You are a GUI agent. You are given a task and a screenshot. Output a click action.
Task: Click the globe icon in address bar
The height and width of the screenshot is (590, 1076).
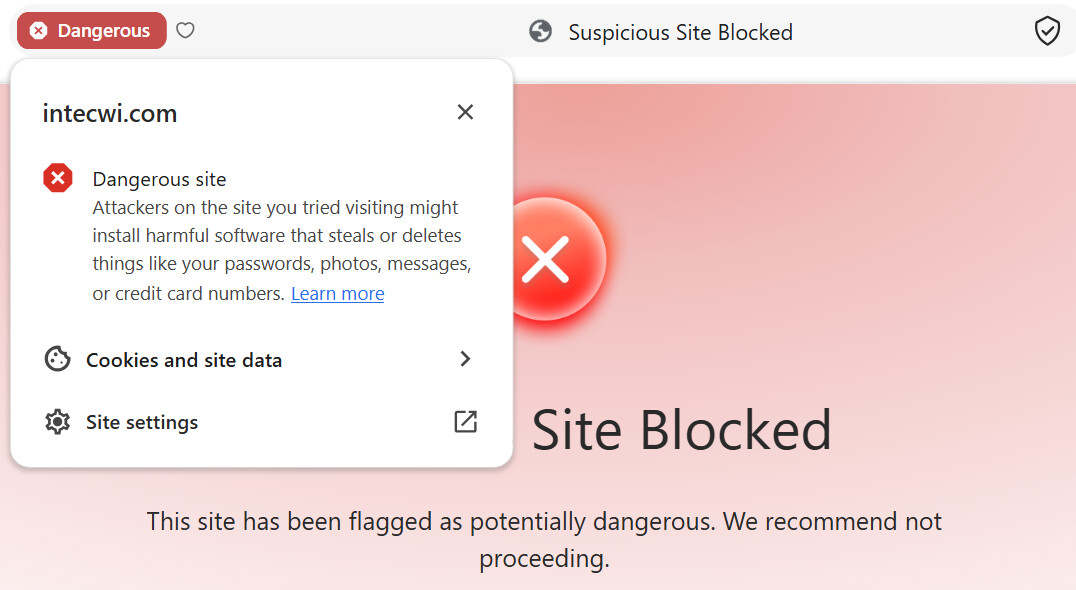coord(541,32)
